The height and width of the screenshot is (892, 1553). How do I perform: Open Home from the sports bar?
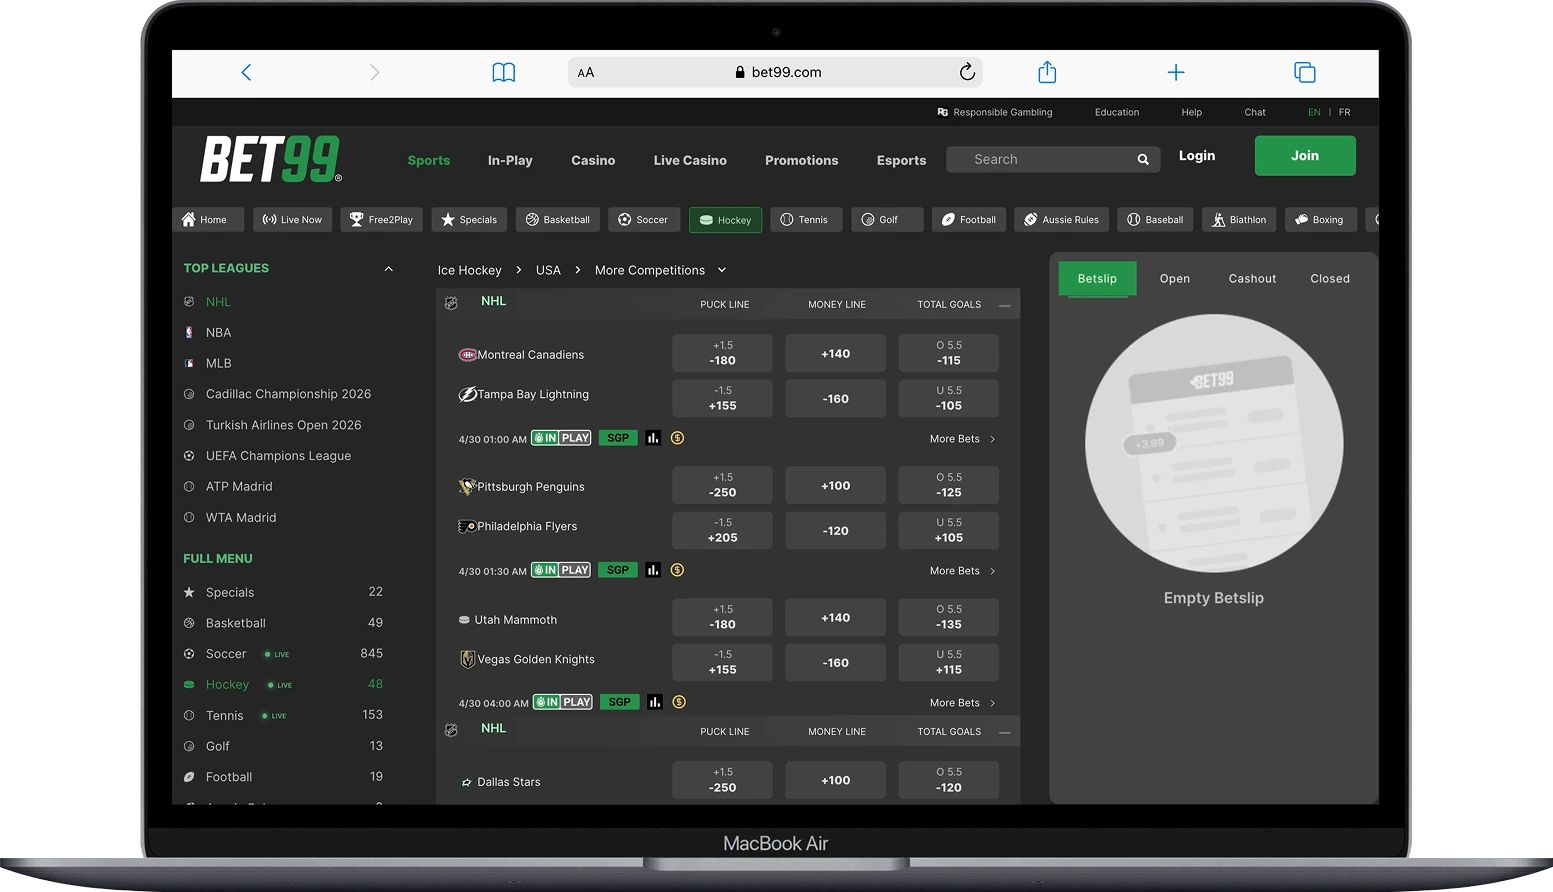[207, 220]
